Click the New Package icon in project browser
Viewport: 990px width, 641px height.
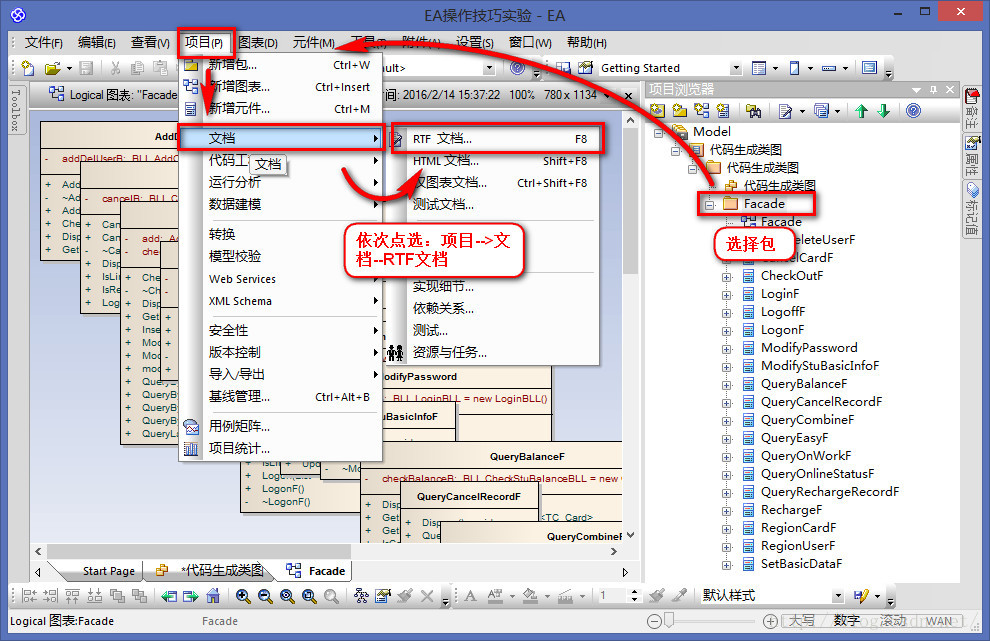(679, 111)
